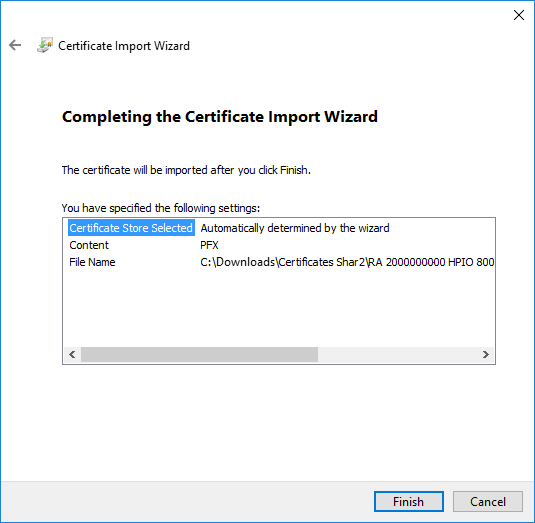Click the C:\Downloads file path value

[x=347, y=262]
